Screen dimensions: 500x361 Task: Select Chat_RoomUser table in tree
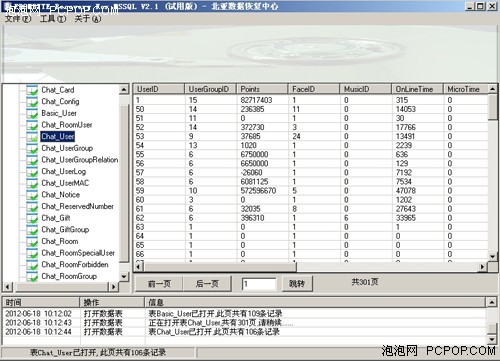click(67, 125)
